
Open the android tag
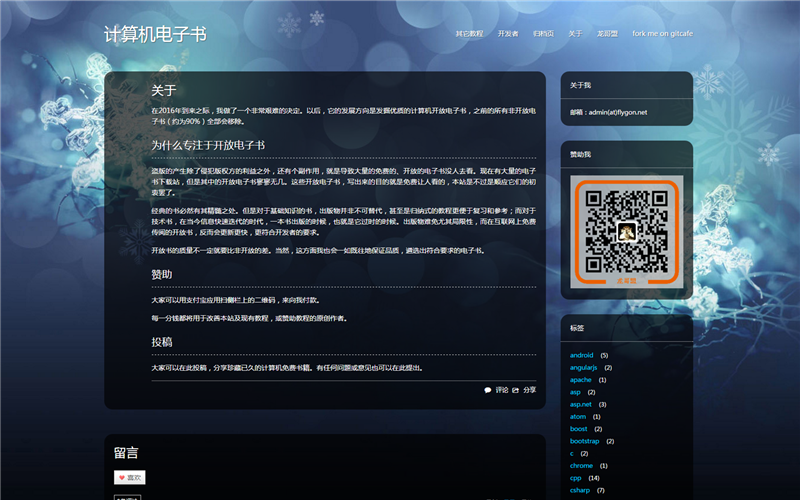click(x=581, y=355)
